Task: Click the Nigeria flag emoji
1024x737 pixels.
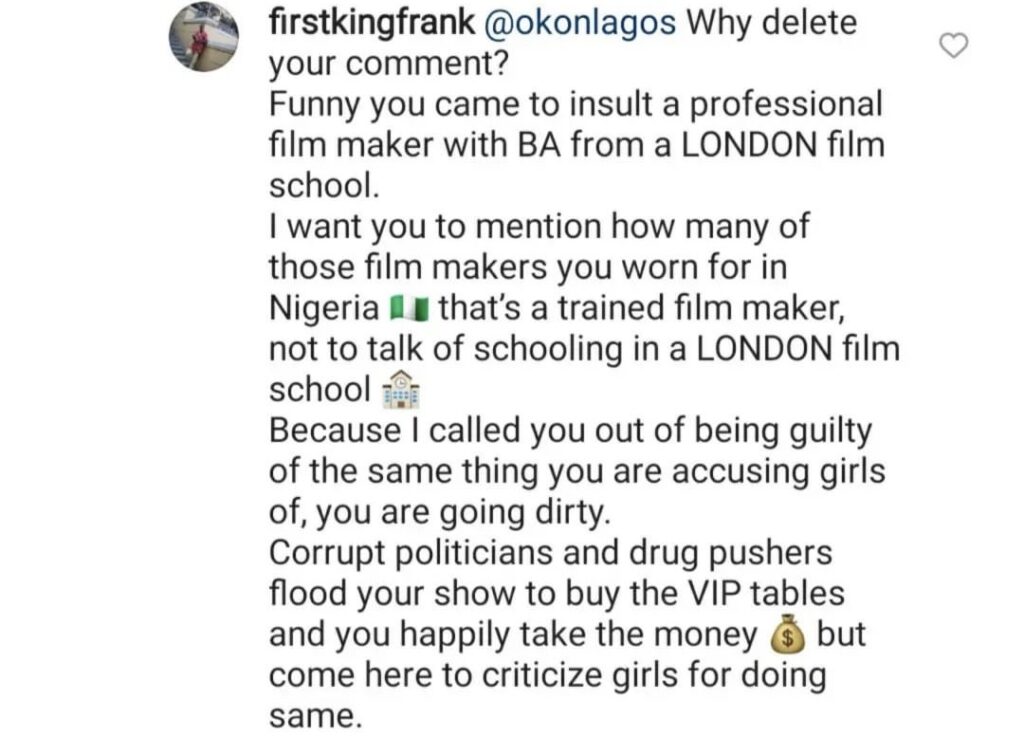Action: (x=409, y=309)
